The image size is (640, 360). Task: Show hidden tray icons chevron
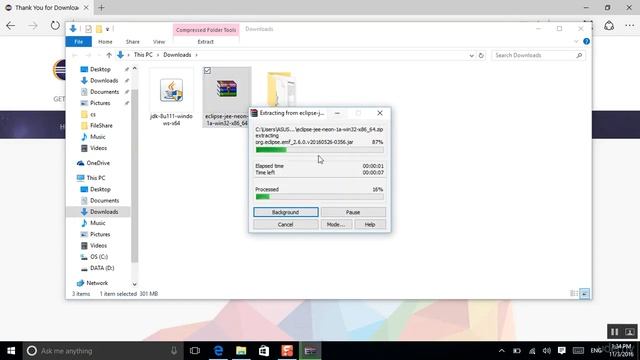pyautogui.click(x=502, y=351)
